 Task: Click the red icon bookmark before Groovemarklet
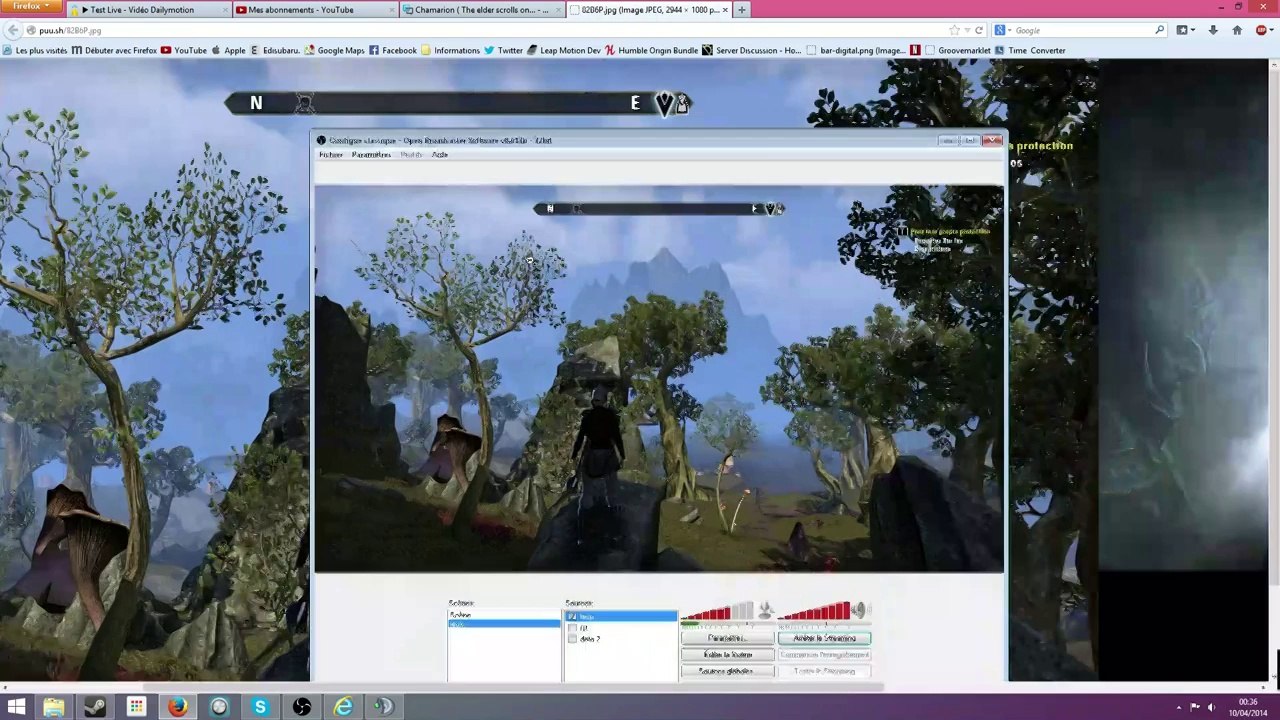coord(915,50)
